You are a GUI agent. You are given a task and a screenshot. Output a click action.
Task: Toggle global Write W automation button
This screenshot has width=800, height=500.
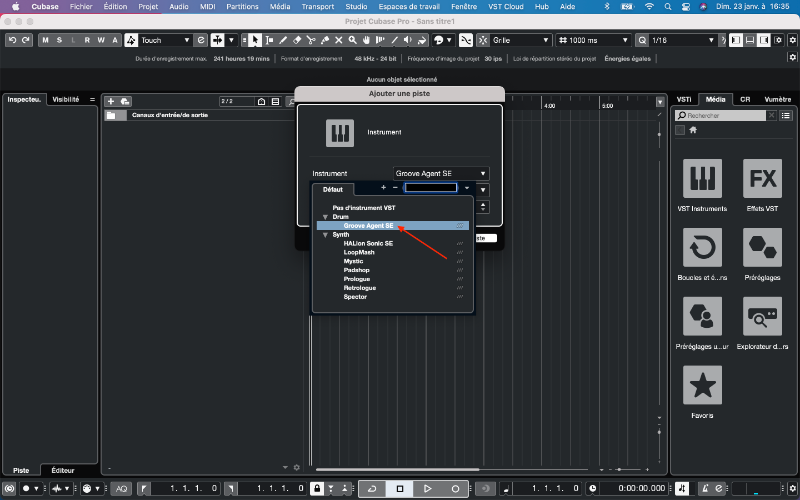coord(101,40)
